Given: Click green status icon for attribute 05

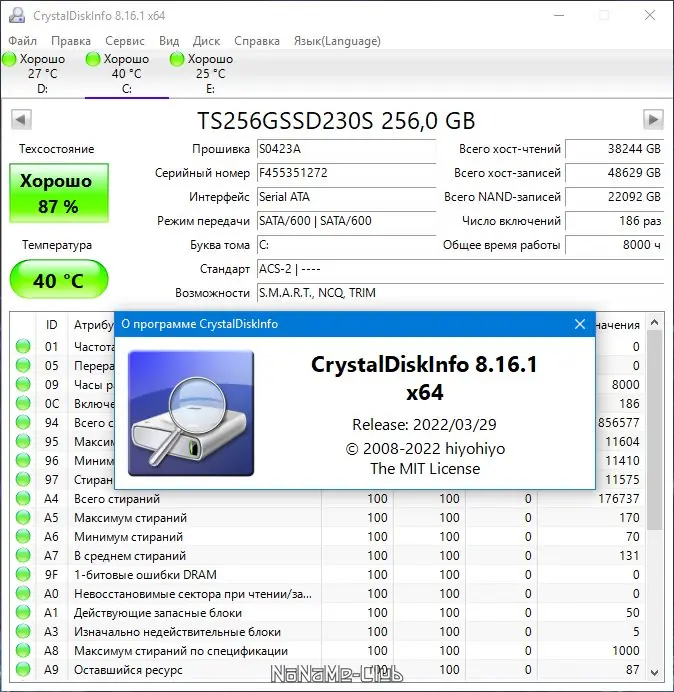Looking at the screenshot, I should pos(23,365).
